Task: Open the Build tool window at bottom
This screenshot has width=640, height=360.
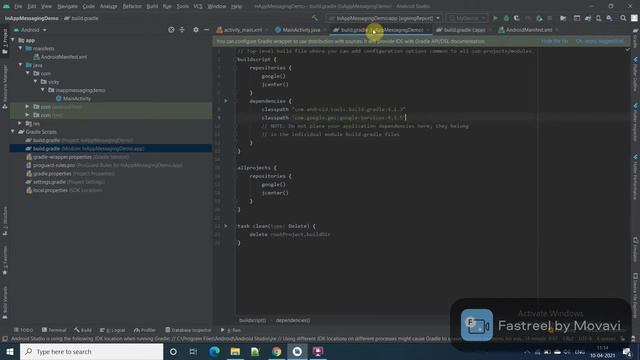Action: pyautogui.click(x=83, y=330)
